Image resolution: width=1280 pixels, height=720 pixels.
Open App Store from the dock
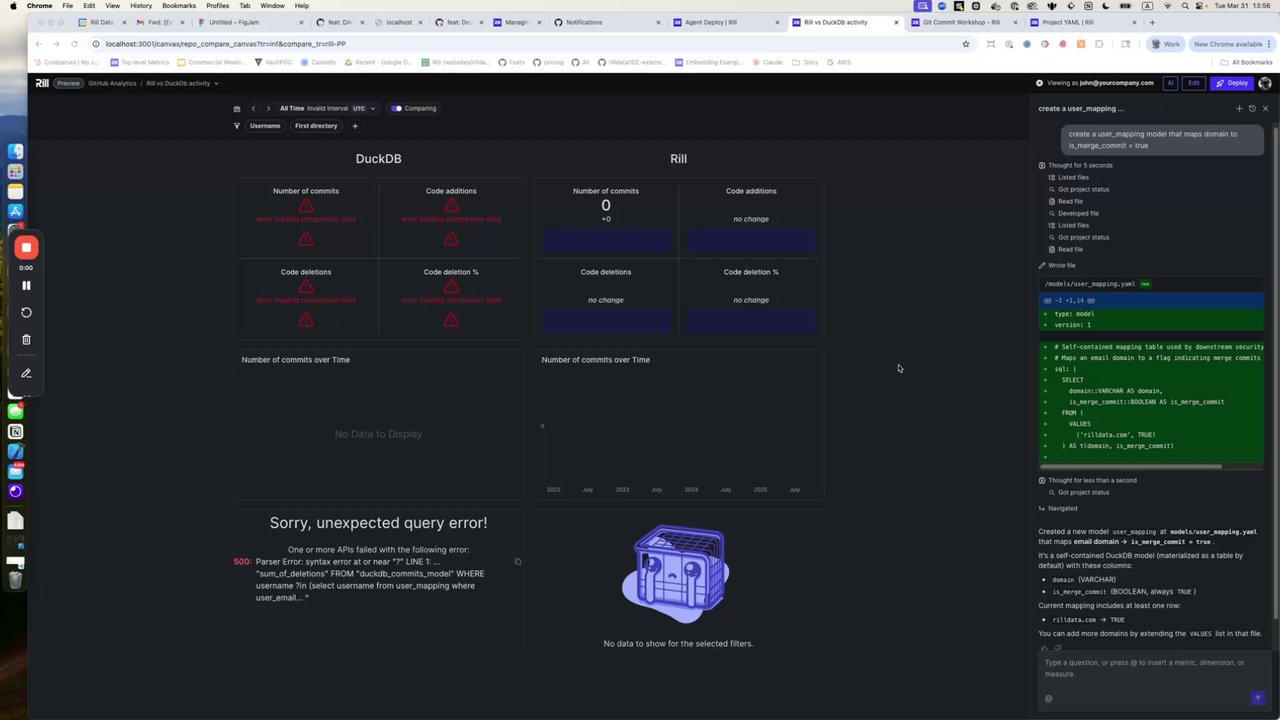pyautogui.click(x=15, y=211)
